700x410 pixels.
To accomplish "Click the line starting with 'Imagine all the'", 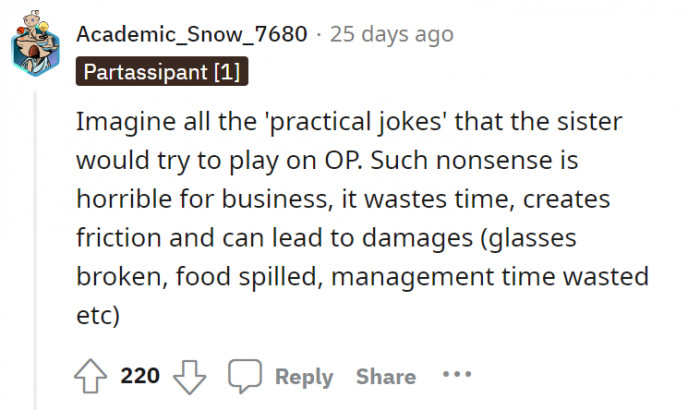I will [x=349, y=121].
